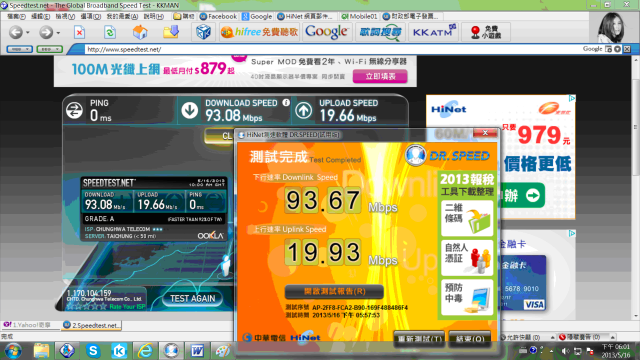Open the Google bookmark link
Screen dimensions: 640x360
(x=257, y=16)
